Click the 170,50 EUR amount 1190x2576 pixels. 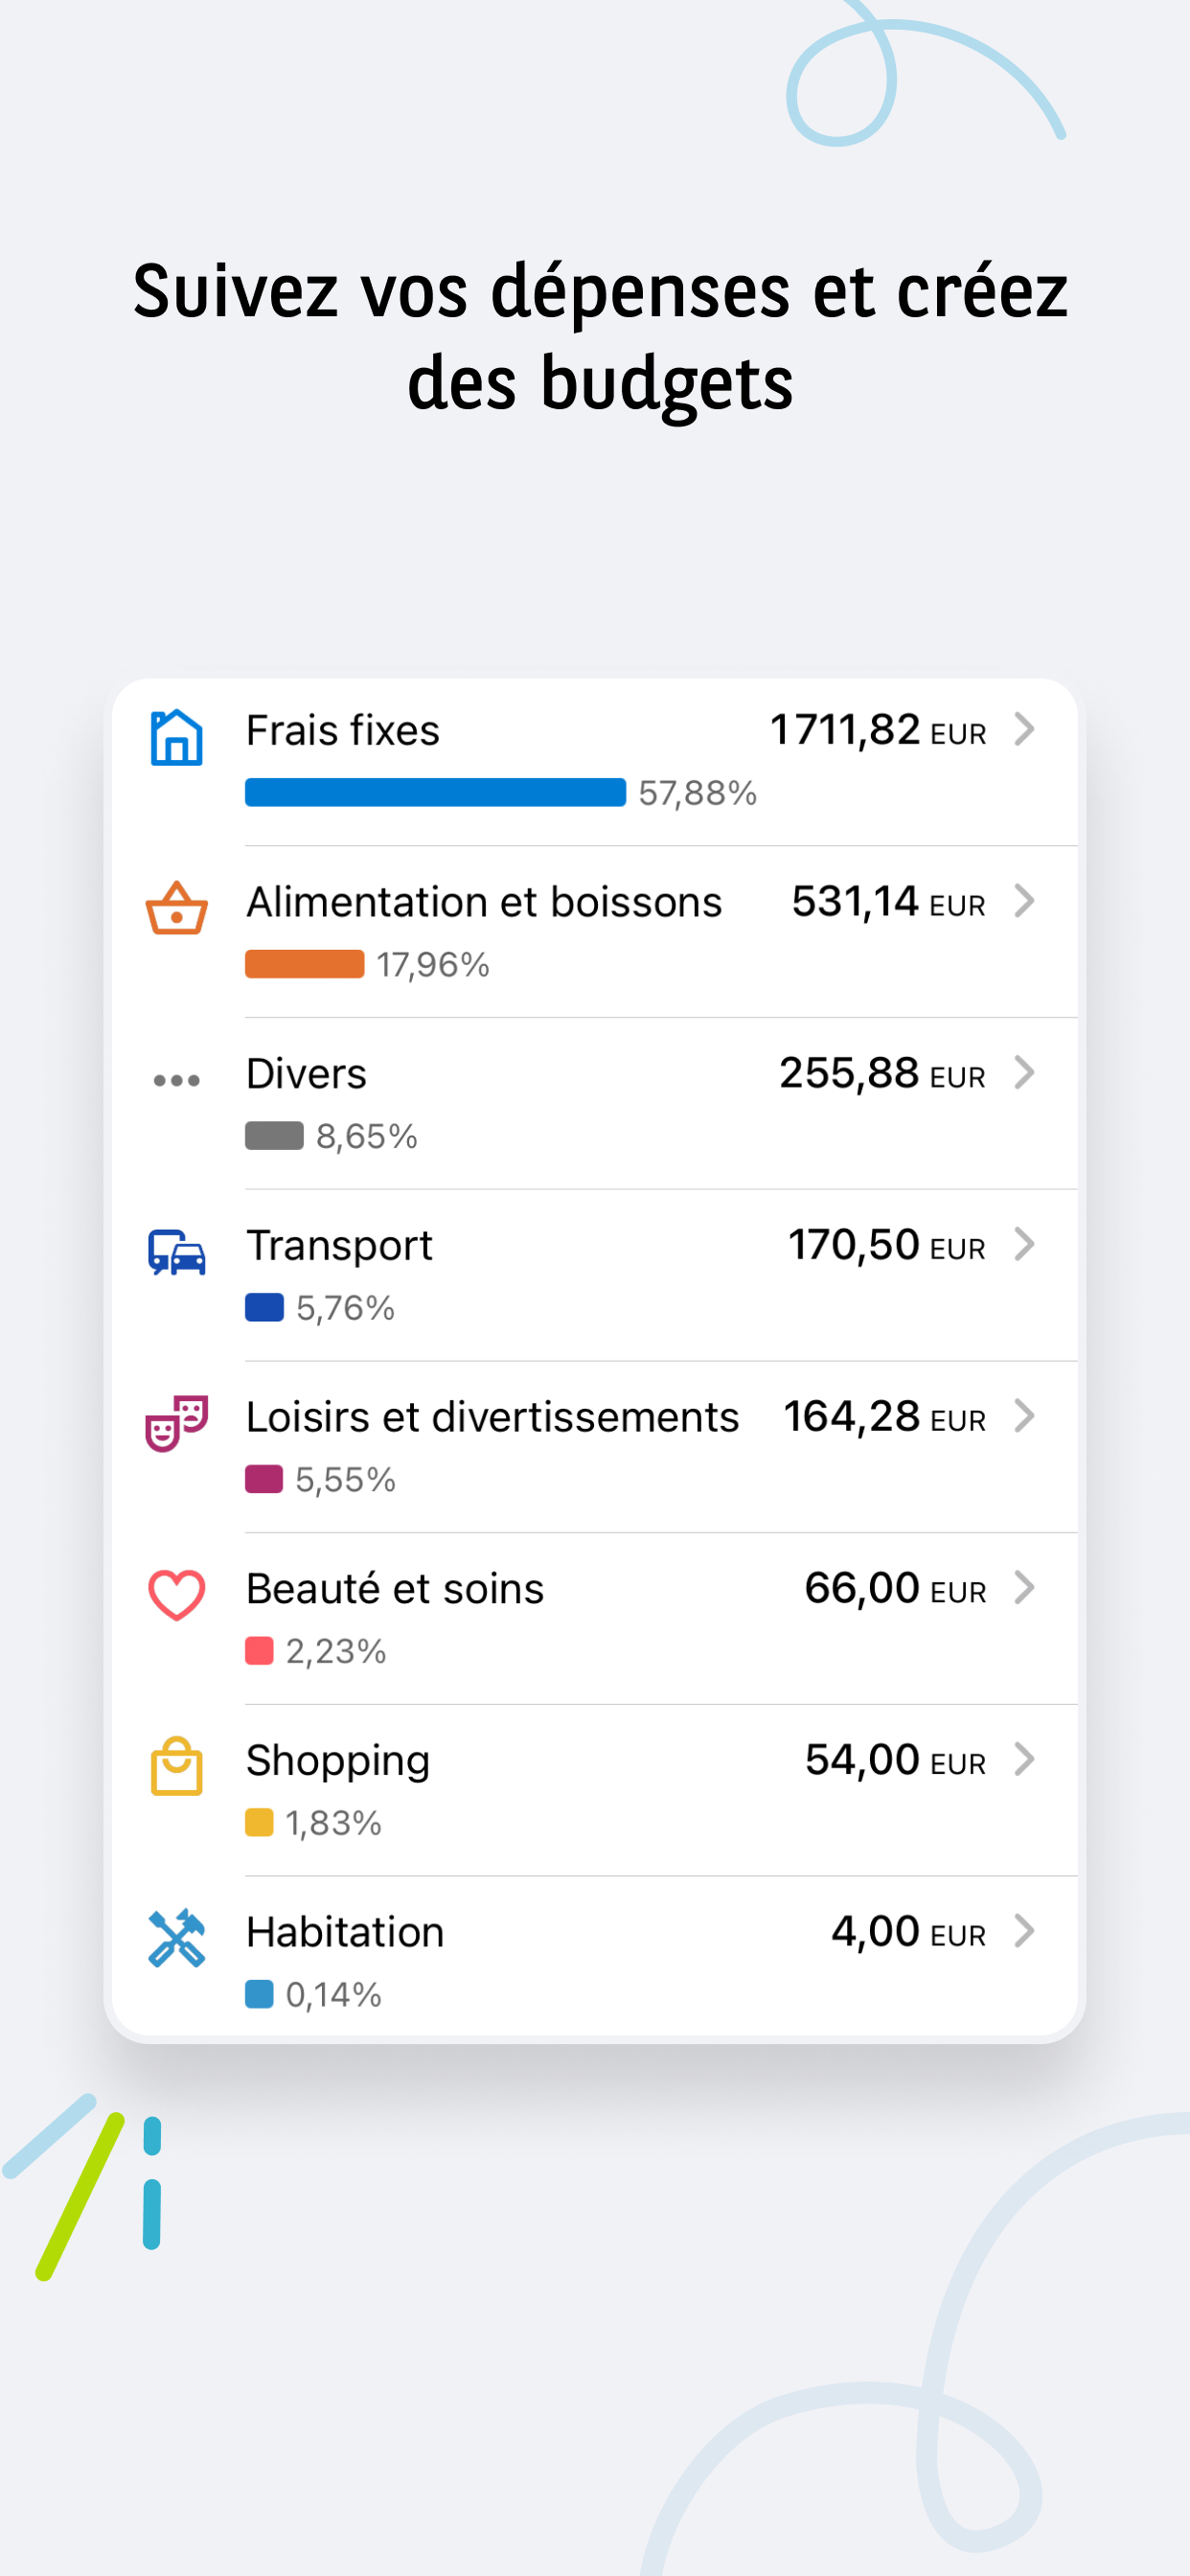[x=887, y=1245]
